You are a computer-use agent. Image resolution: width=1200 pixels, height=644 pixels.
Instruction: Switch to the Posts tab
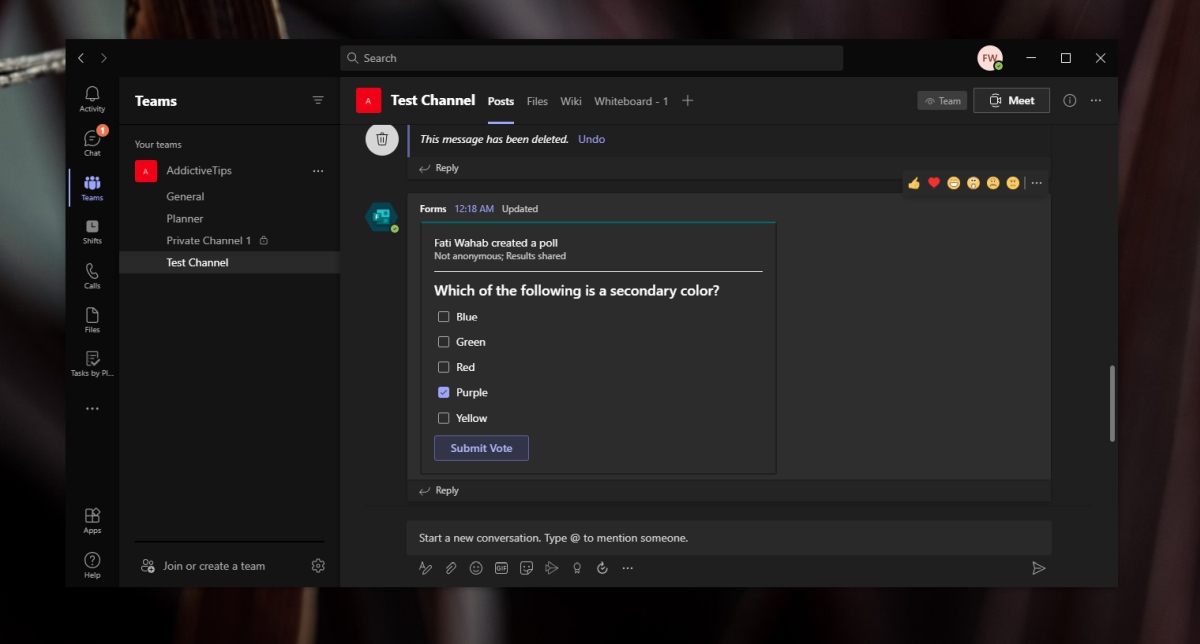(501, 101)
